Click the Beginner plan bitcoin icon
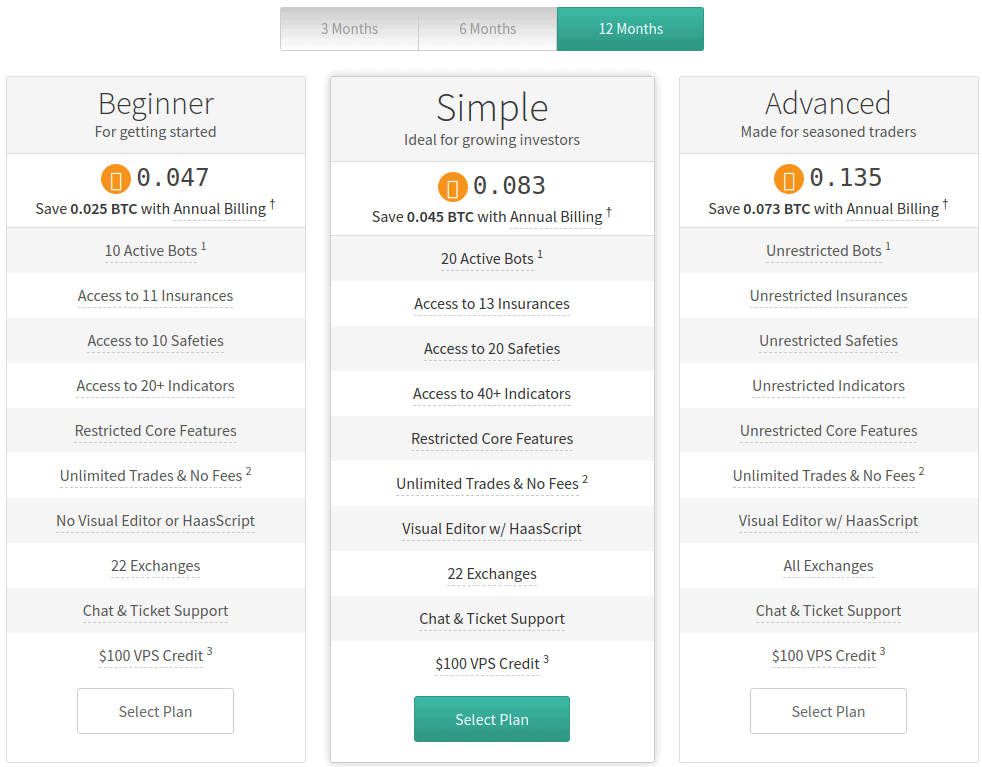982x767 pixels. [116, 180]
